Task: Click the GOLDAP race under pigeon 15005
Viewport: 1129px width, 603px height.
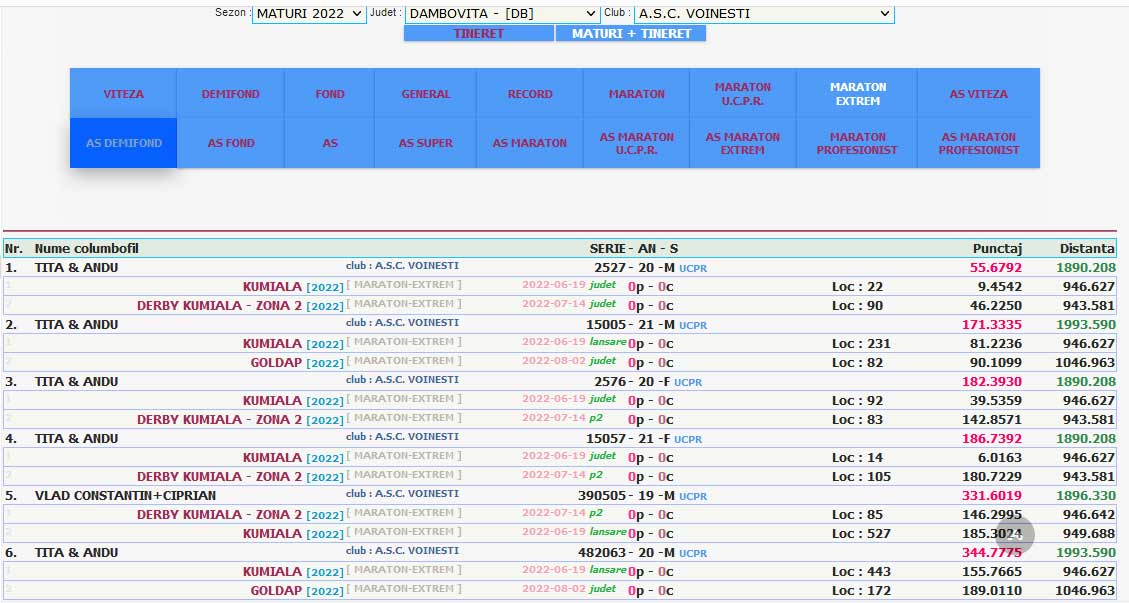Action: (276, 362)
